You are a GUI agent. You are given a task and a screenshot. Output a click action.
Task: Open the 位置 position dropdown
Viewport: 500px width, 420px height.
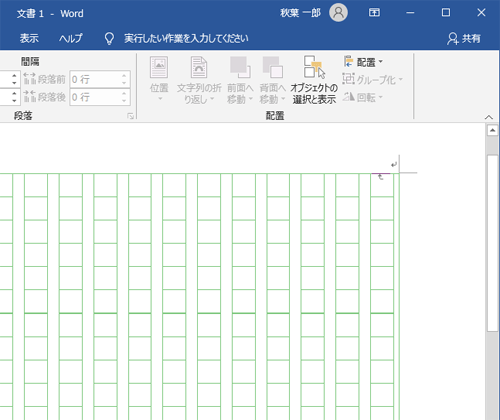[159, 79]
